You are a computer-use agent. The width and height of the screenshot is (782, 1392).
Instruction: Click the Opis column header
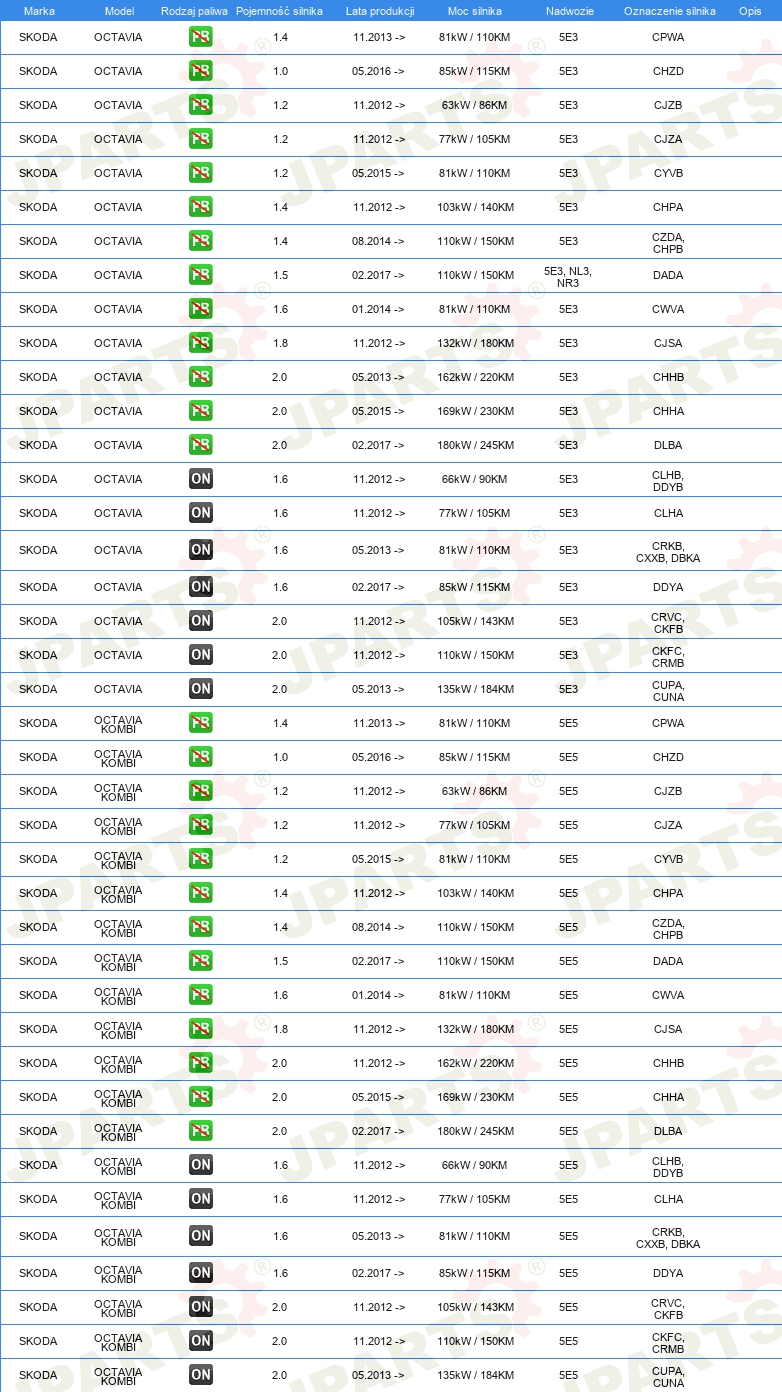(x=750, y=11)
